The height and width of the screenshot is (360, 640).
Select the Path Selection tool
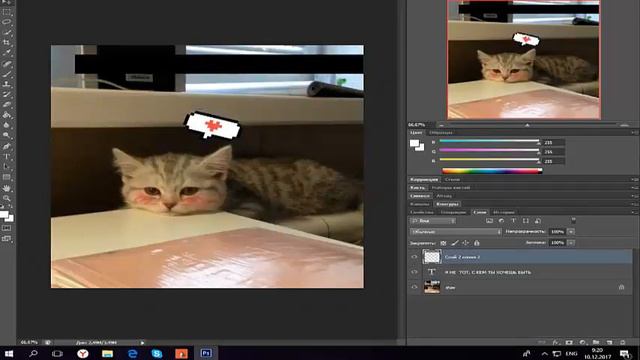coord(7,167)
